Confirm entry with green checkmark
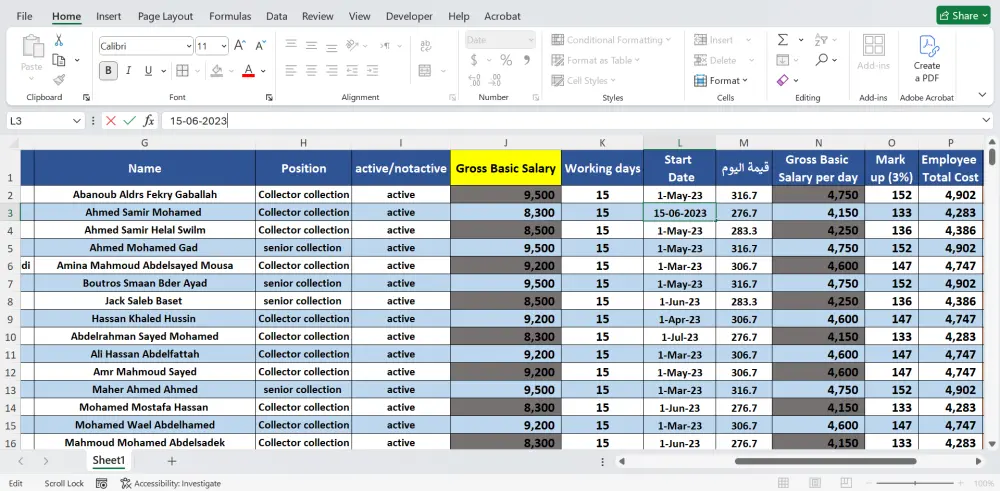Viewport: 1000px width, 491px height. click(129, 121)
